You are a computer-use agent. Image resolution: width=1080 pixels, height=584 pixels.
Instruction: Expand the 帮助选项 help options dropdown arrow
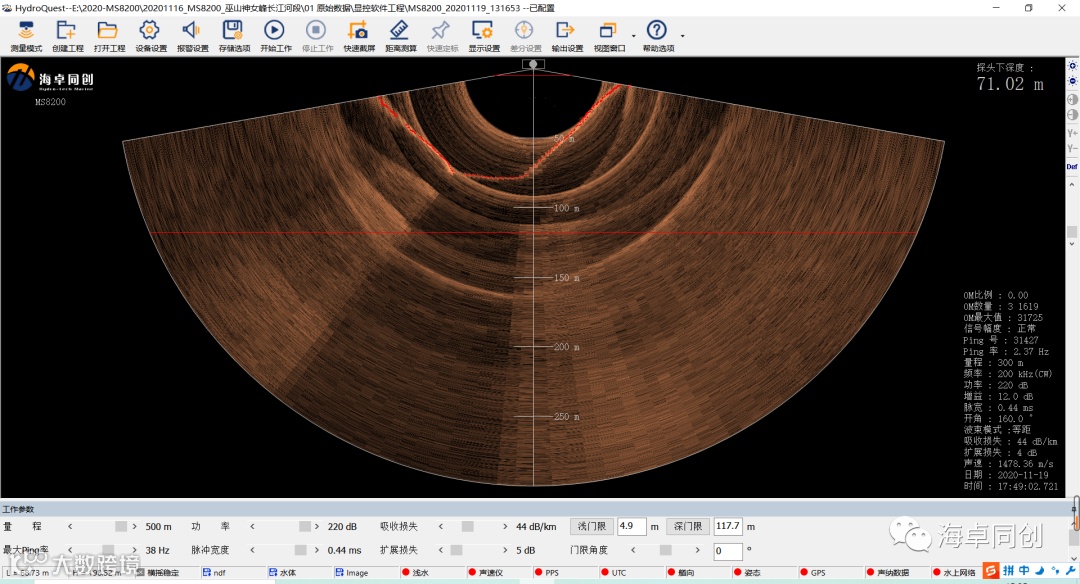point(682,36)
